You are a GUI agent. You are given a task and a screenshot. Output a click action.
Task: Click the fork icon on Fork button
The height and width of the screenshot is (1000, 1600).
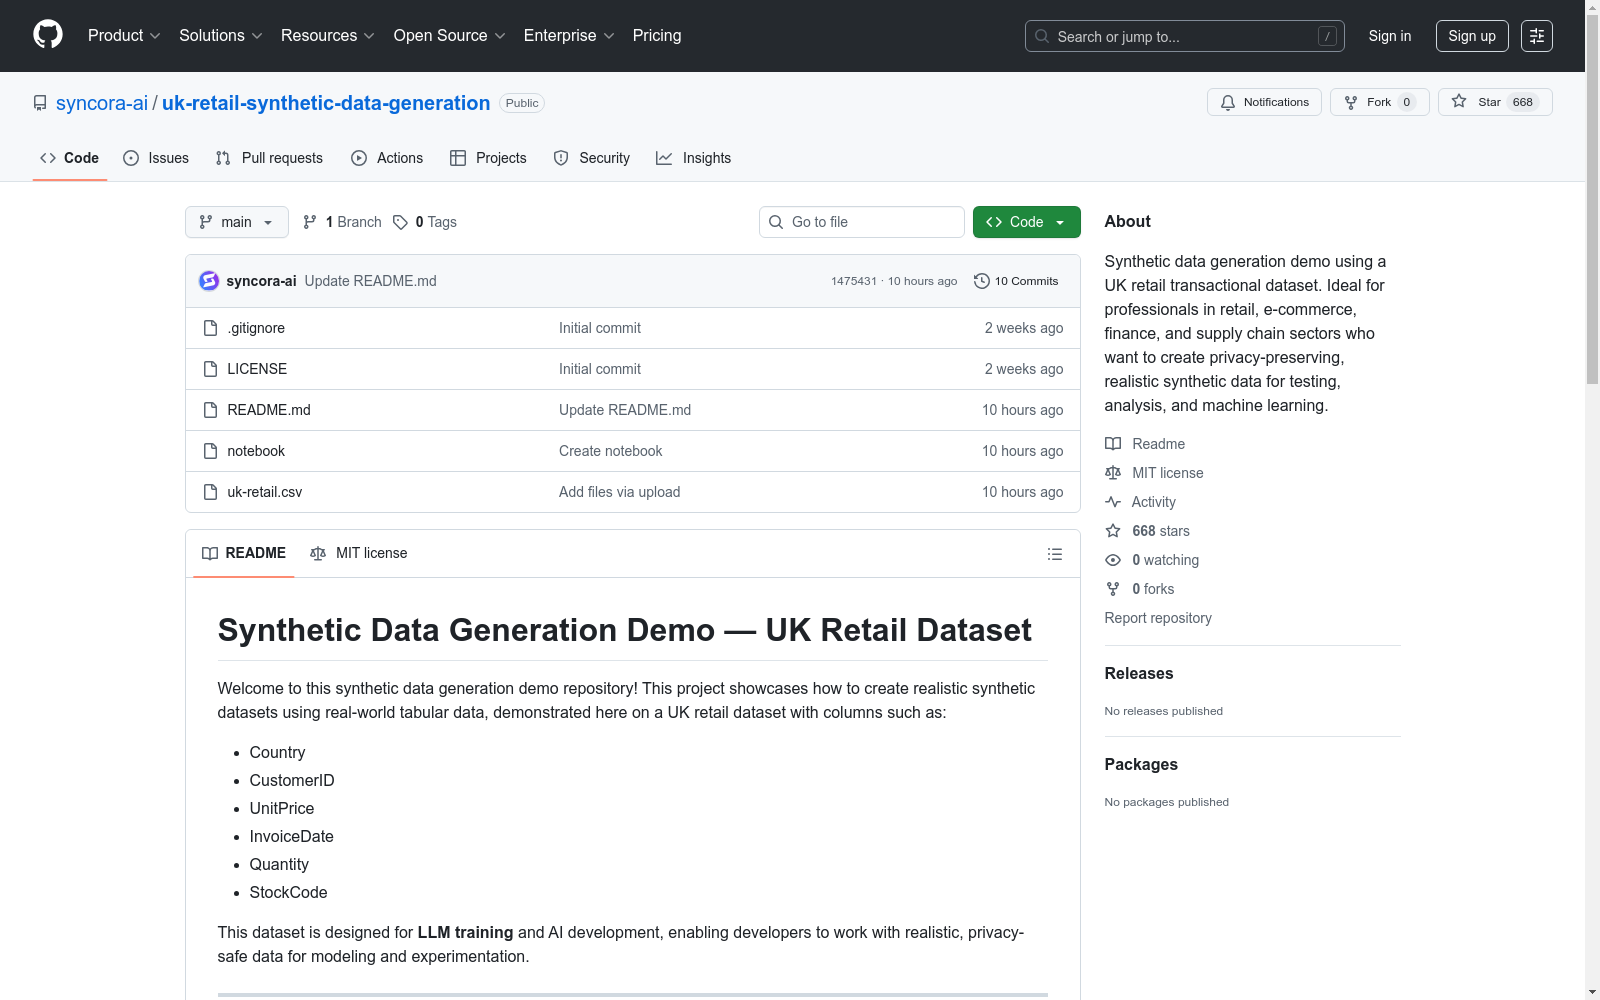coord(1351,102)
